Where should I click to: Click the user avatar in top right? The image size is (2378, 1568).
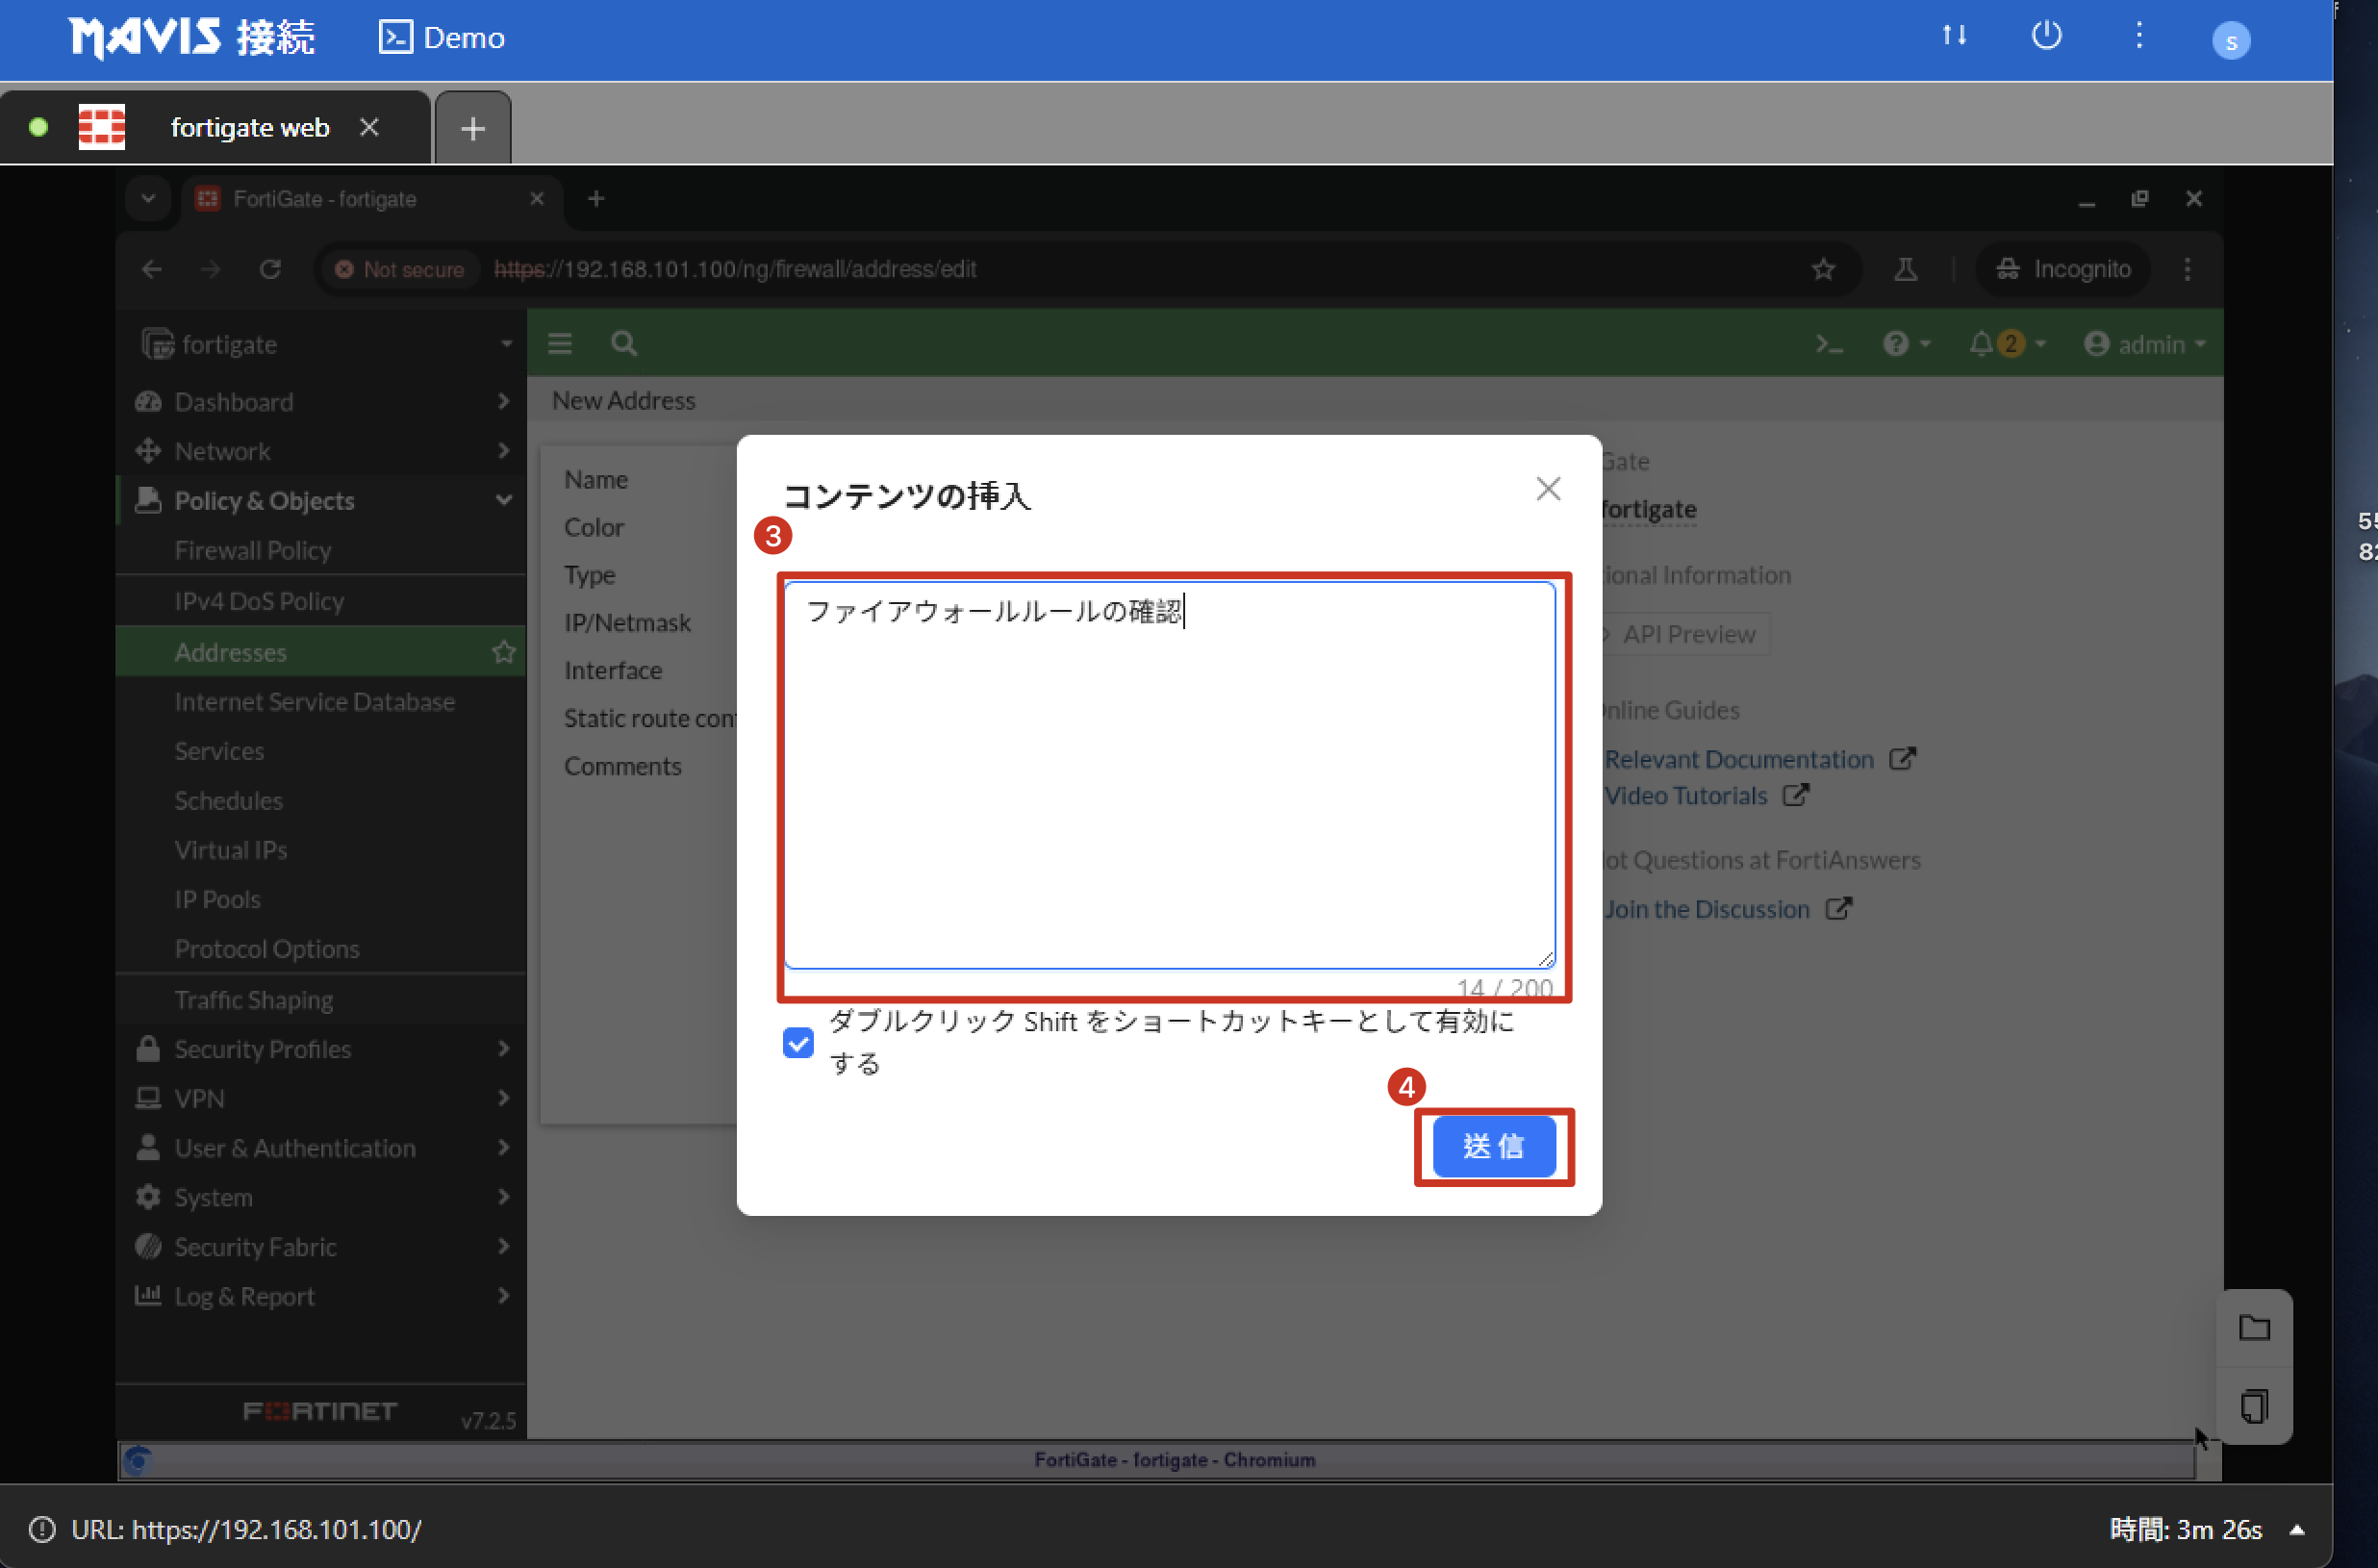(2230, 41)
